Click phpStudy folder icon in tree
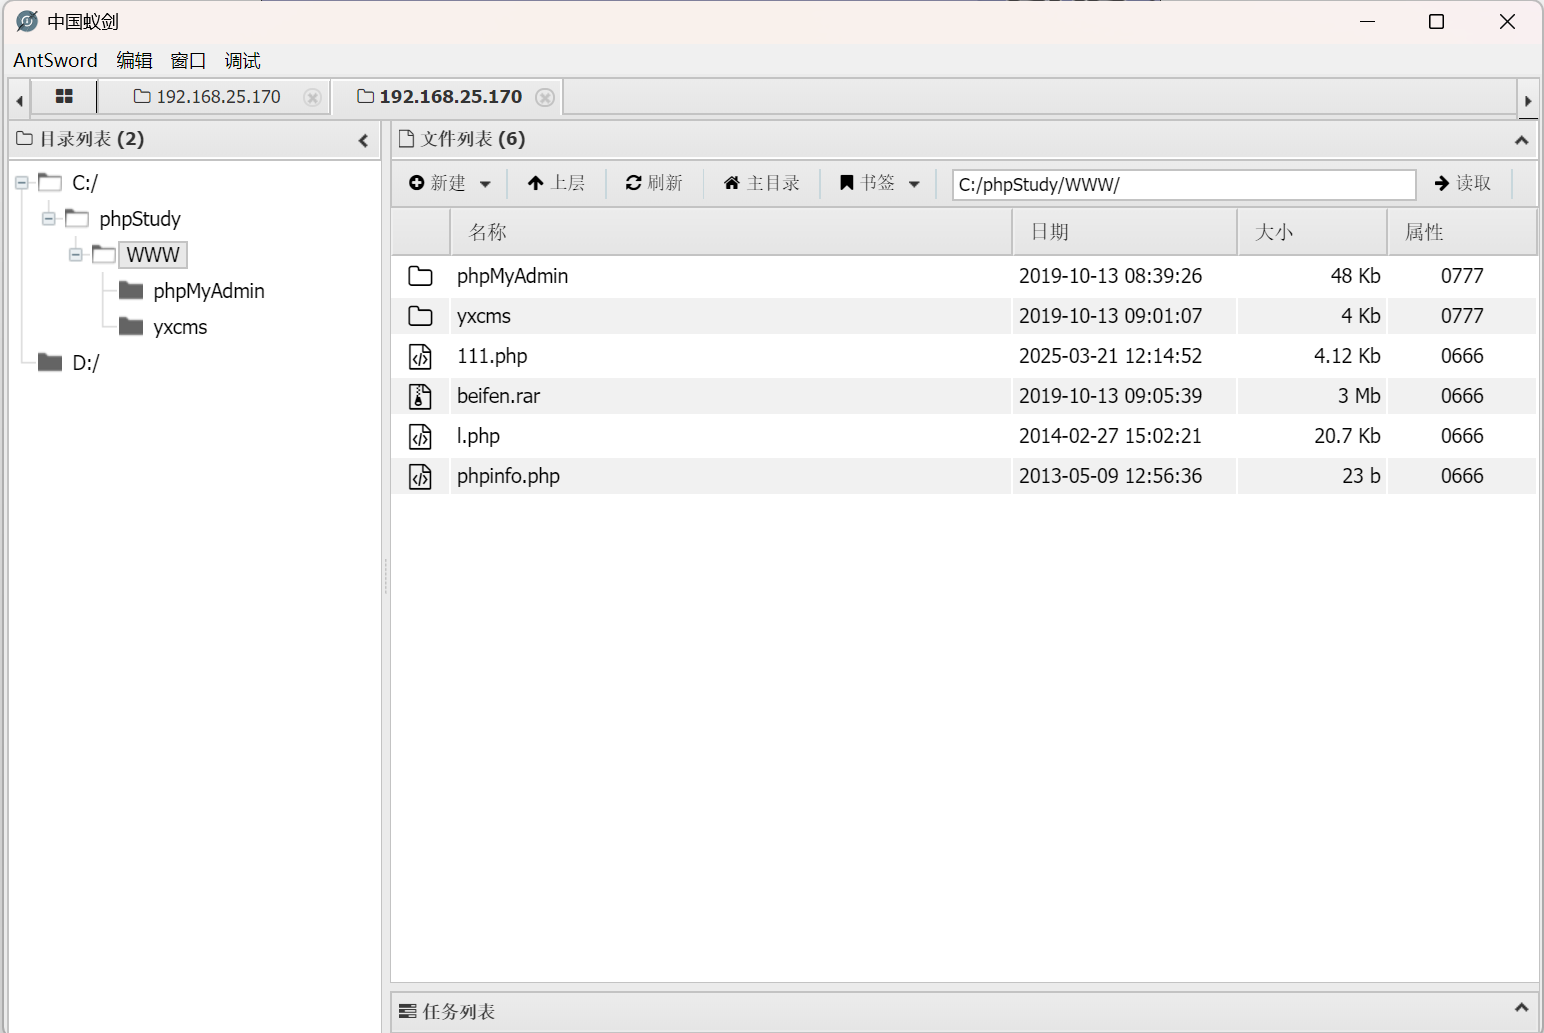Image resolution: width=1544 pixels, height=1033 pixels. 77,218
